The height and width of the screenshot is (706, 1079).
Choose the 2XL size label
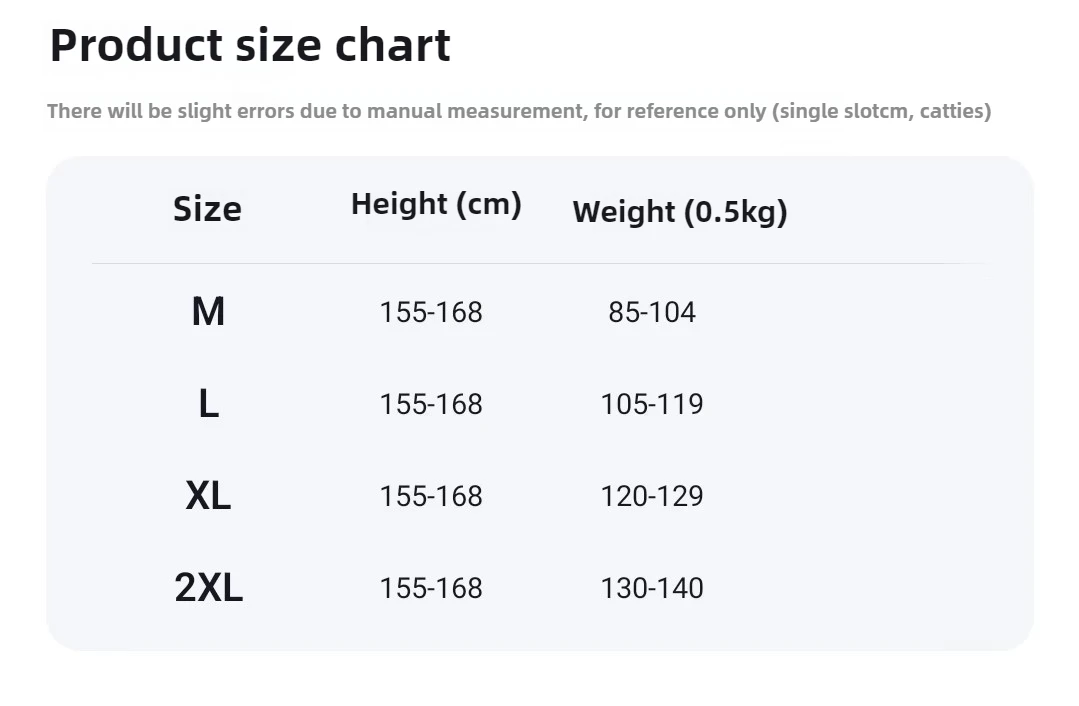(208, 588)
